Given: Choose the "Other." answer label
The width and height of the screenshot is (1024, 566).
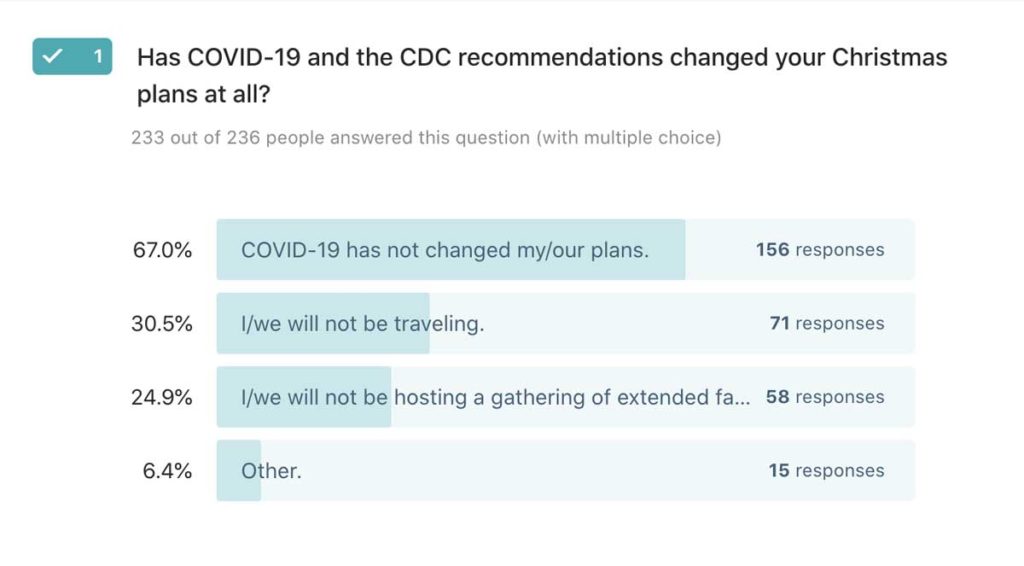Looking at the screenshot, I should coord(271,470).
